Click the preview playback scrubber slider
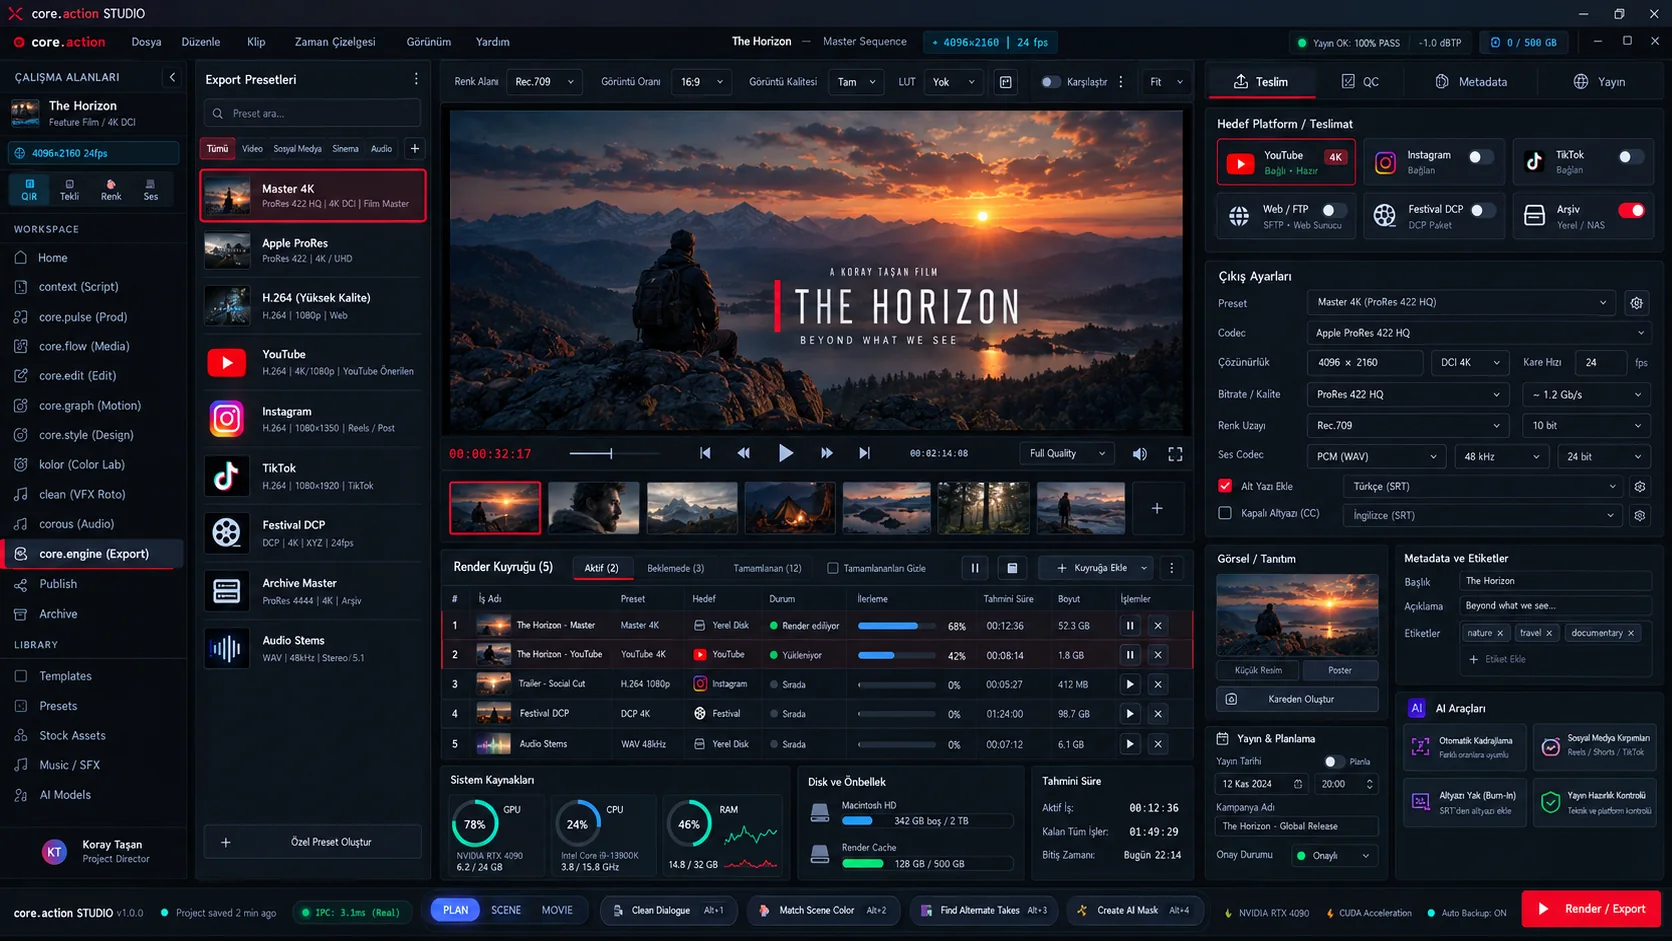Viewport: 1672px width, 941px height. (615, 453)
